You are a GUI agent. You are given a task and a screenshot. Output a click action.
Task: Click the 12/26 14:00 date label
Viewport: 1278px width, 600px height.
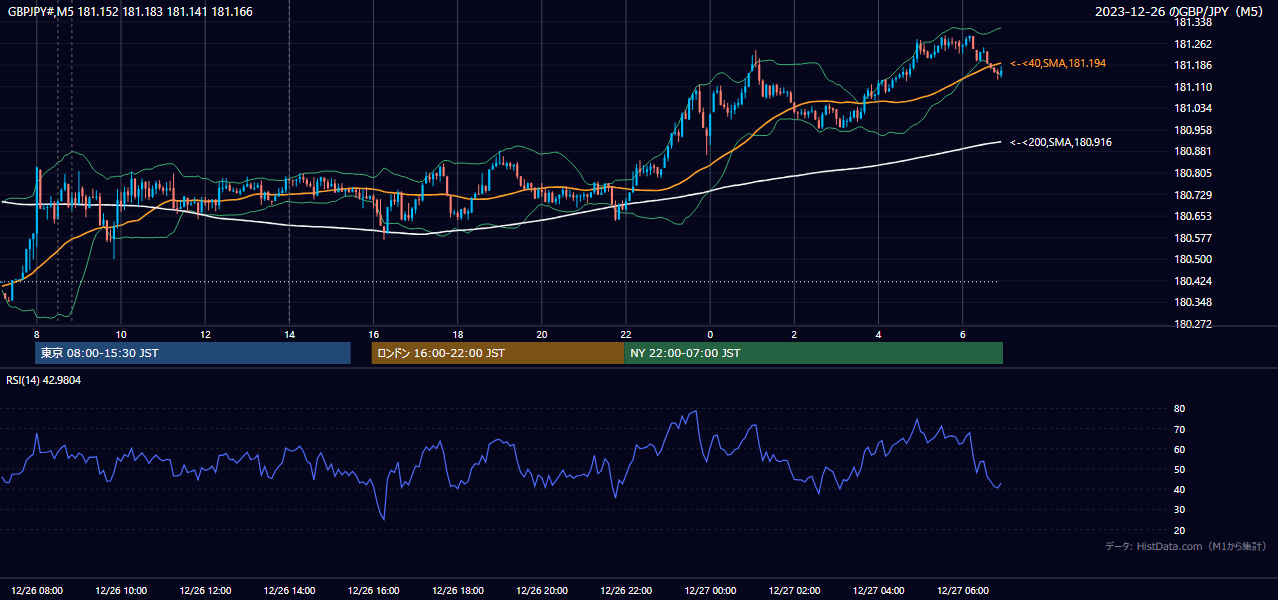pos(290,591)
